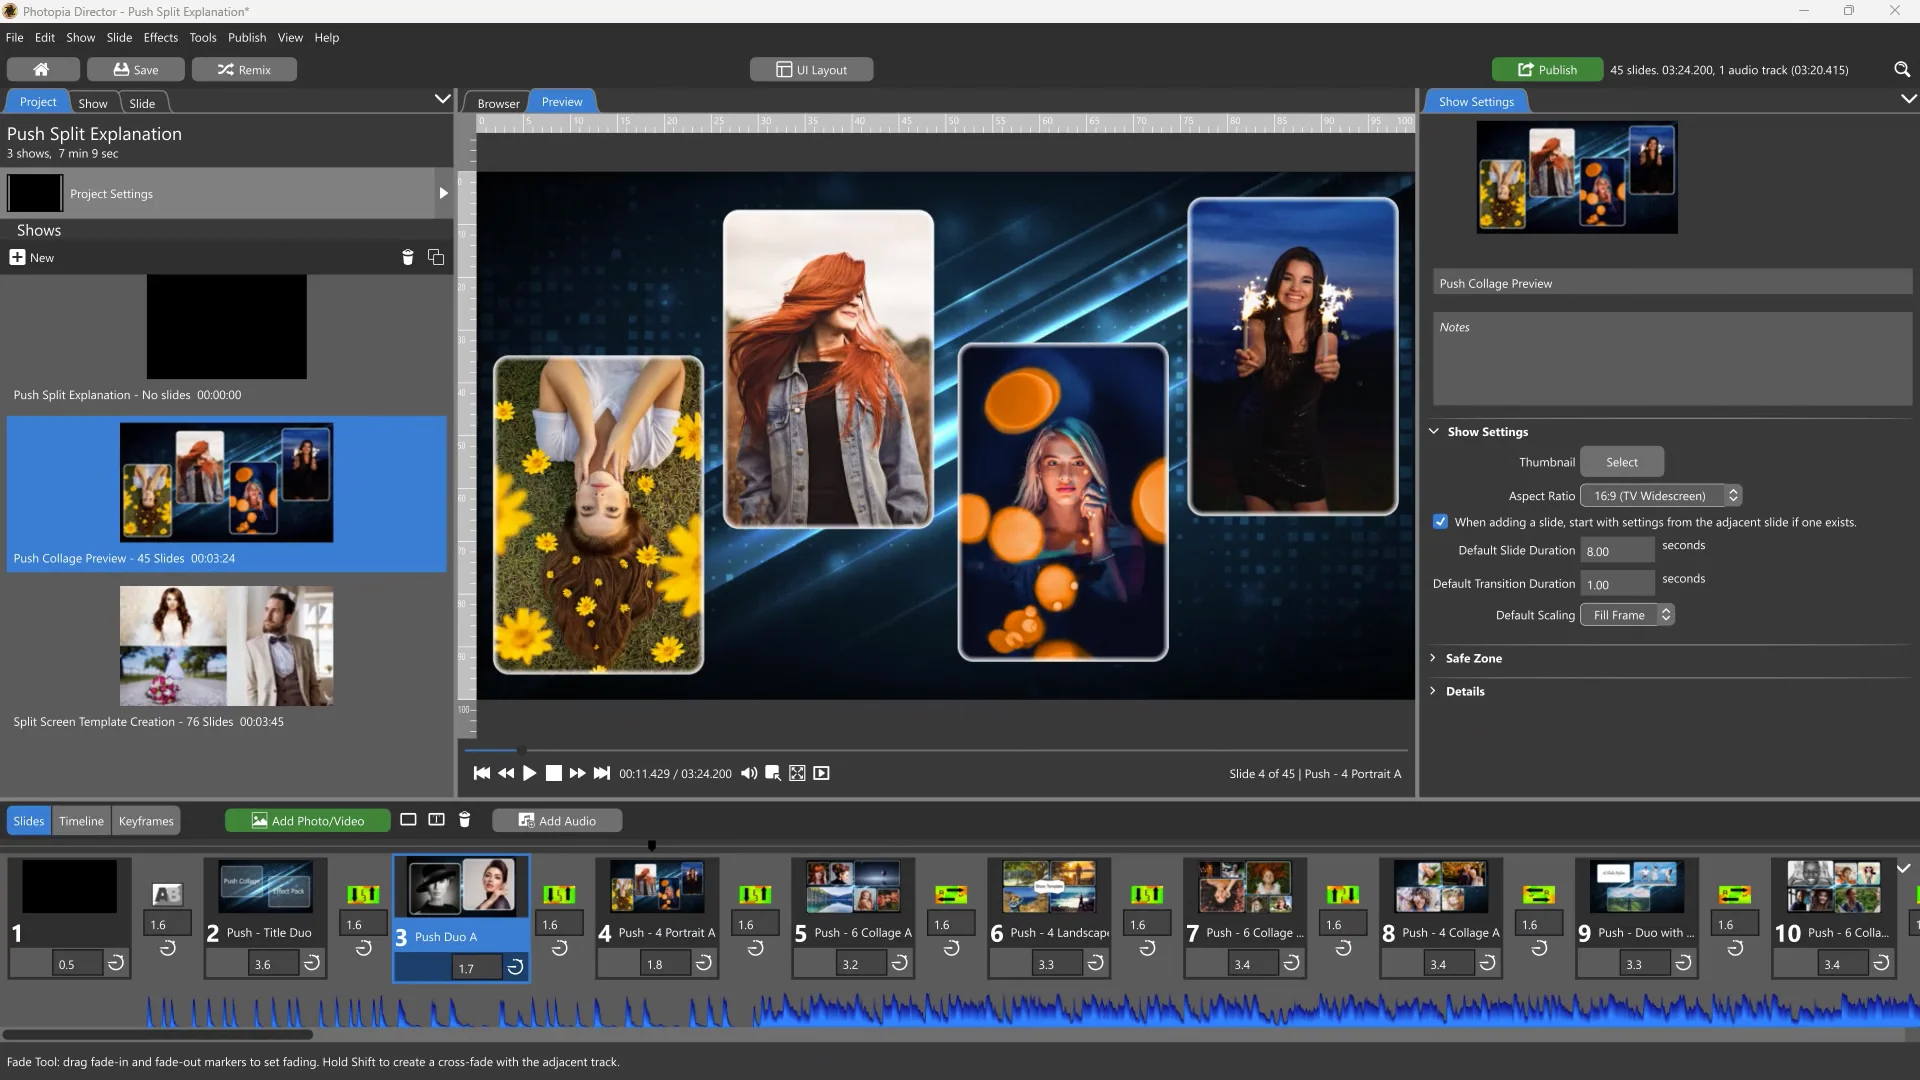Click the trash icon to delete selected slide
This screenshot has height=1080, width=1920.
[464, 820]
